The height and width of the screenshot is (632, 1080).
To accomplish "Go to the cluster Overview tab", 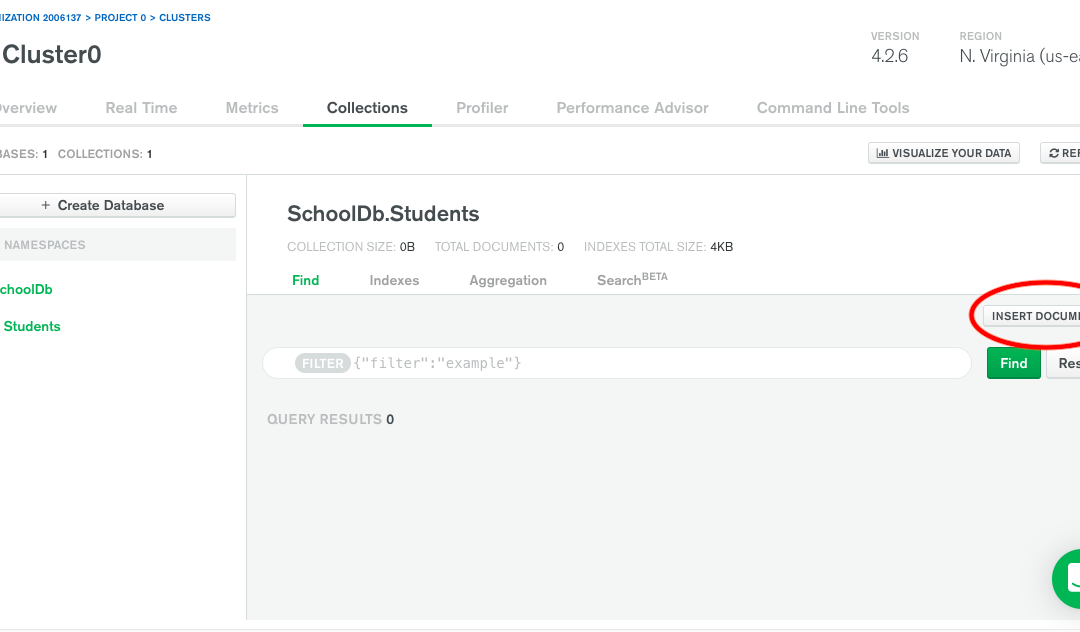I will (28, 108).
